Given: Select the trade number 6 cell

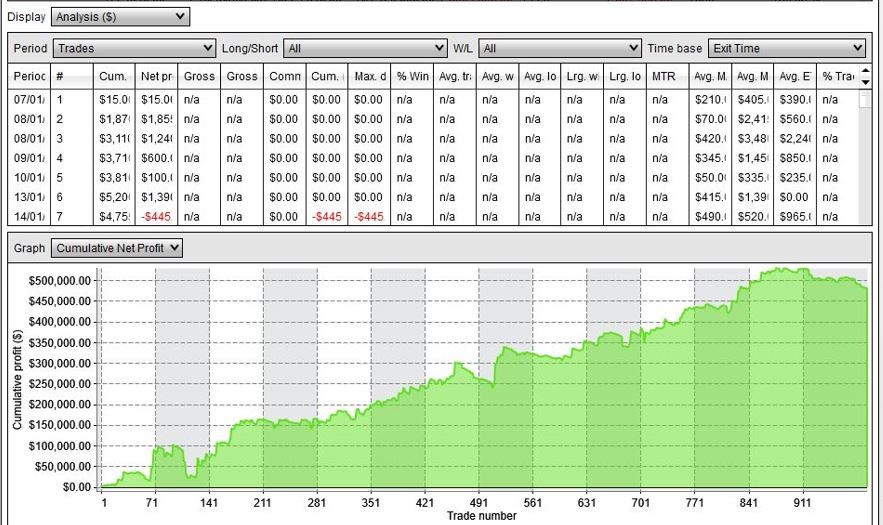Looking at the screenshot, I should point(72,197).
